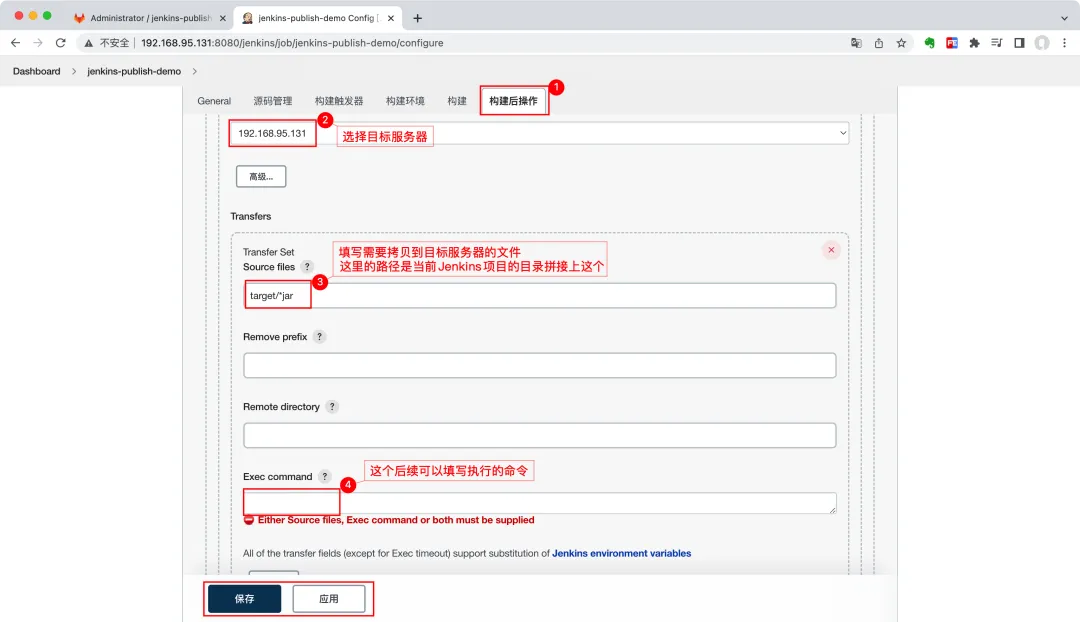Click the GitLab favicon on first tab

point(79,18)
